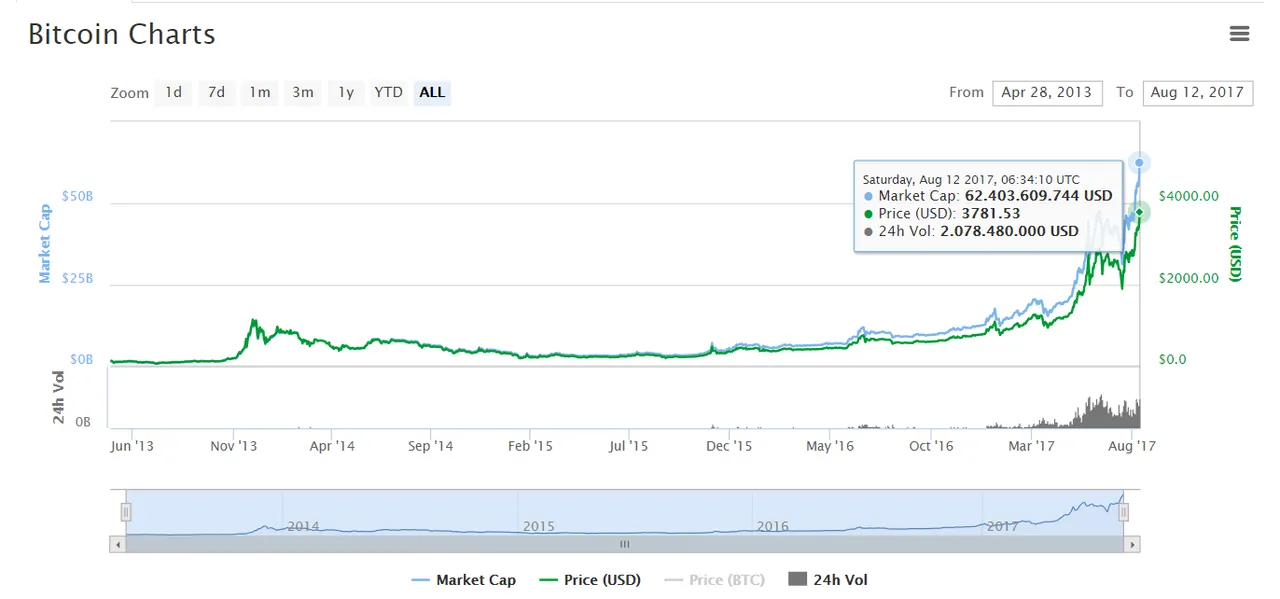Click the $4000.00 price axis label

[1189, 196]
